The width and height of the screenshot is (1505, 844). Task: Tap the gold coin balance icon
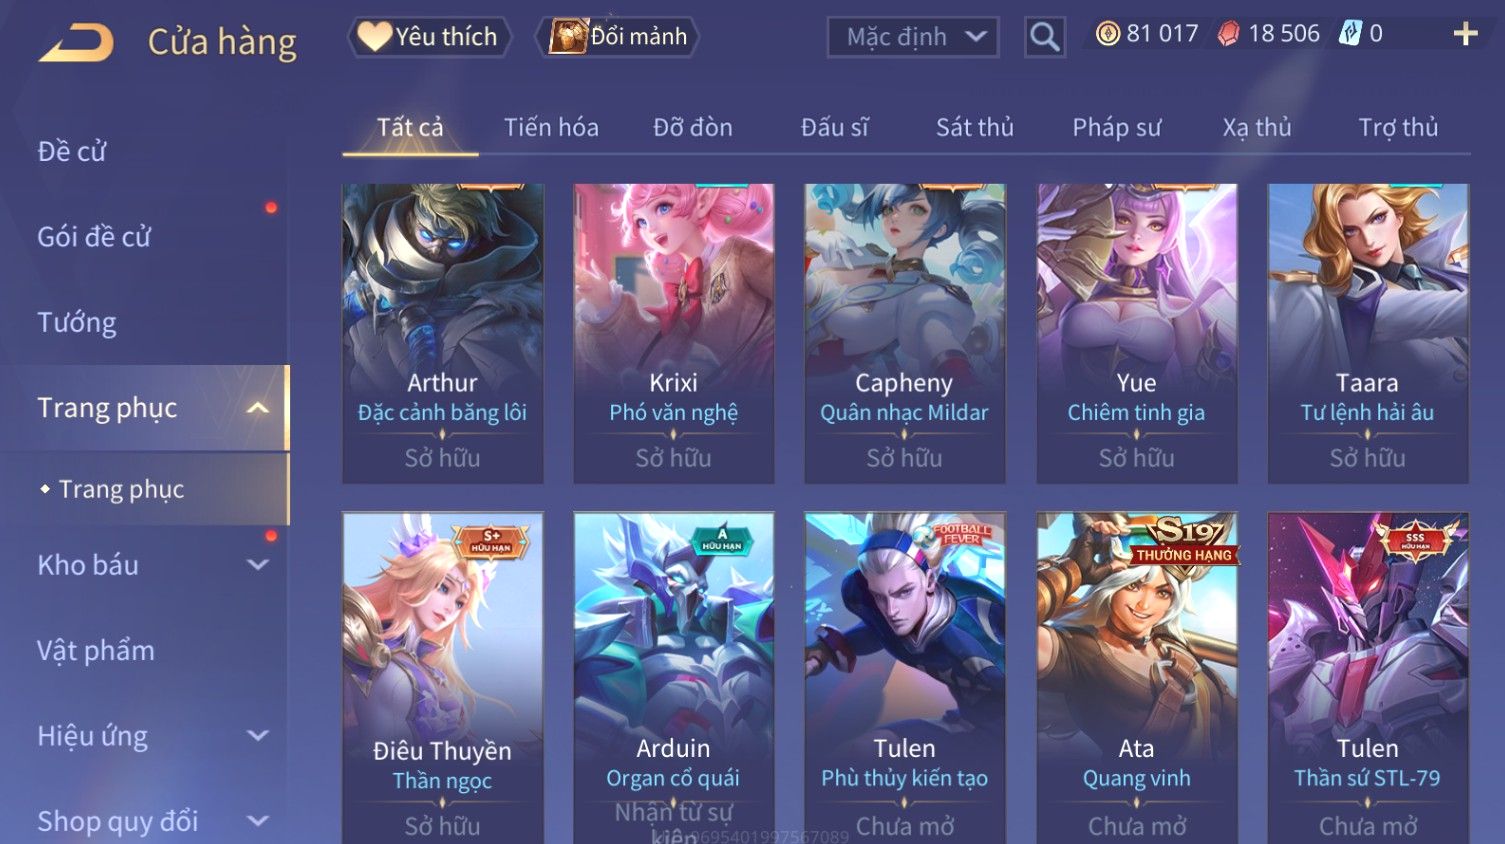1107,34
